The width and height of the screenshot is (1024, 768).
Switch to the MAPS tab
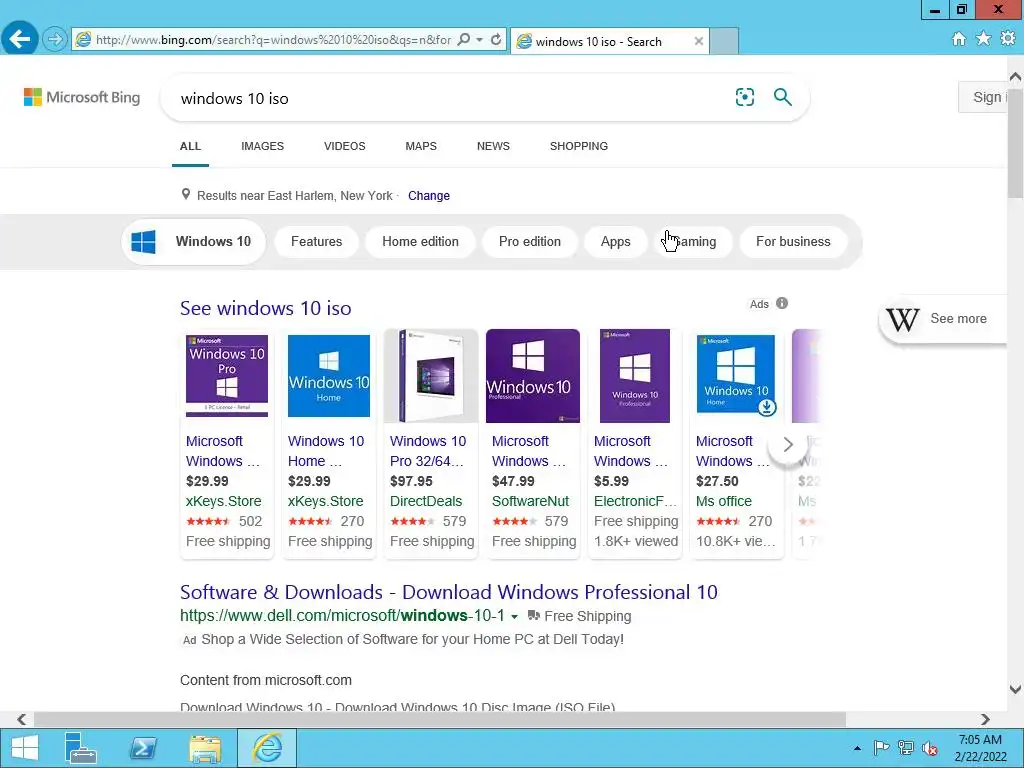click(421, 146)
